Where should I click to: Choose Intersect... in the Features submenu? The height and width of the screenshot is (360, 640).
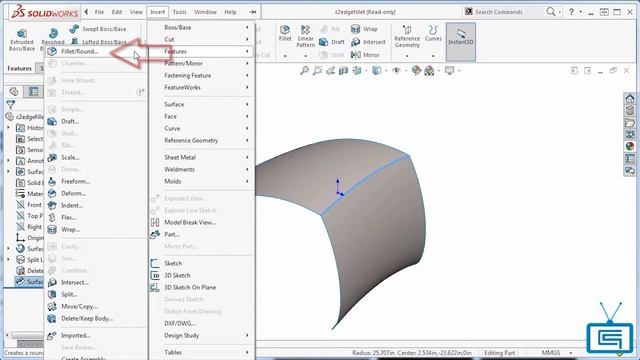tap(96, 282)
